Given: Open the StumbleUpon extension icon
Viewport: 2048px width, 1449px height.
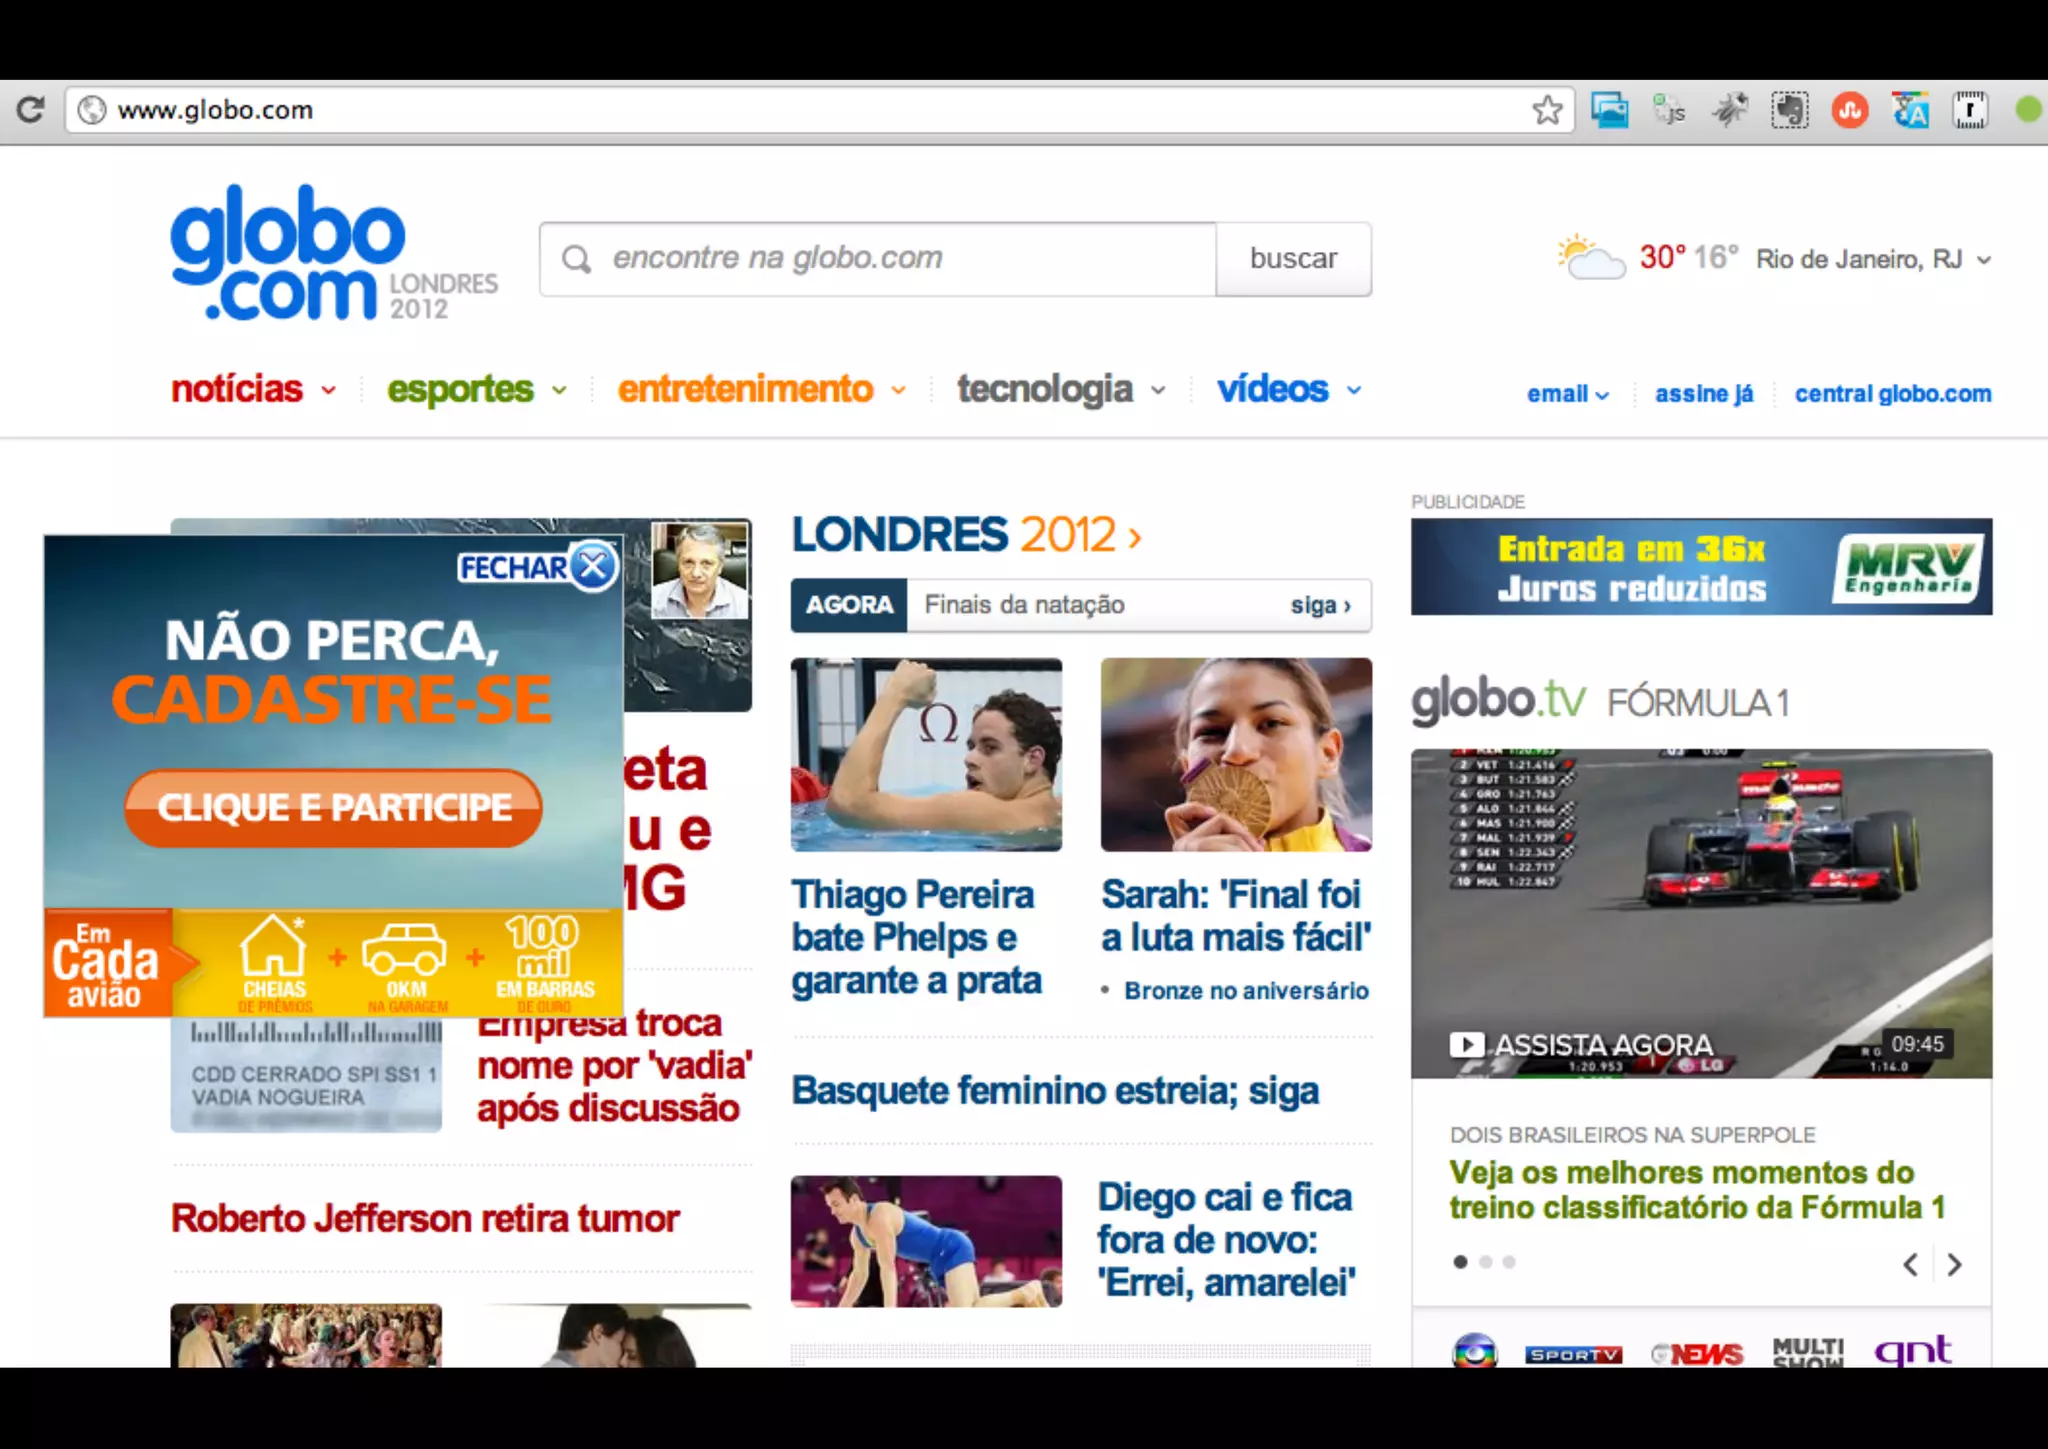Looking at the screenshot, I should point(1850,110).
